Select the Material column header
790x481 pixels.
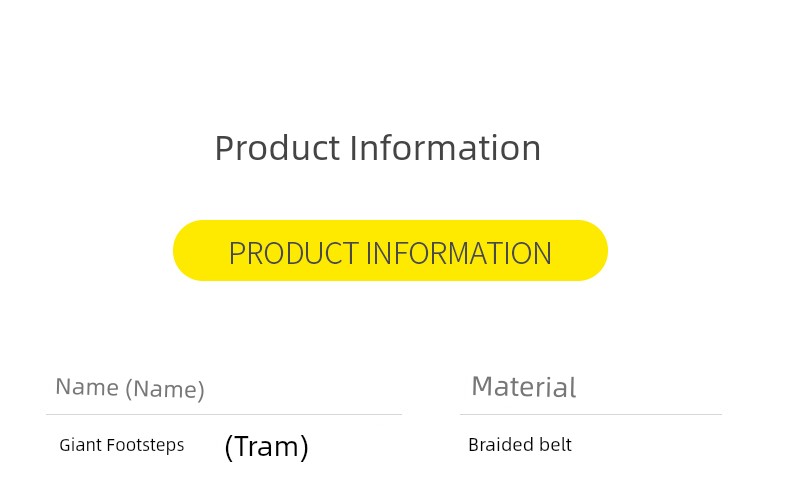523,387
